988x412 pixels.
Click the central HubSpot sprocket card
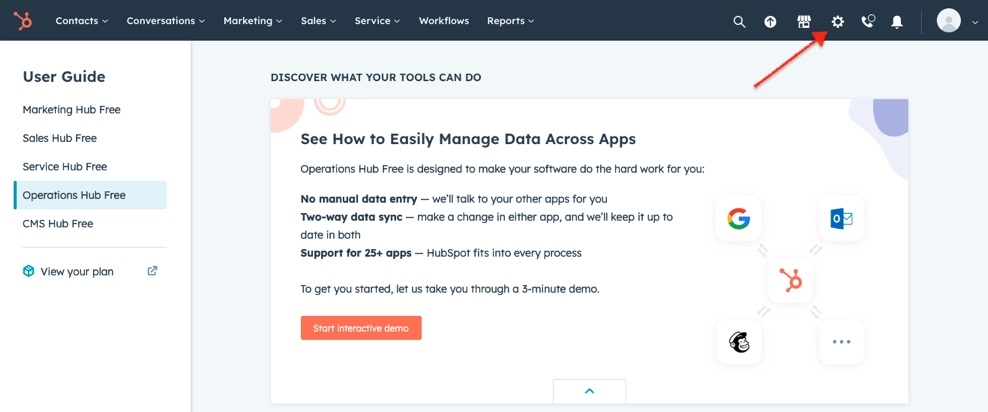point(790,280)
